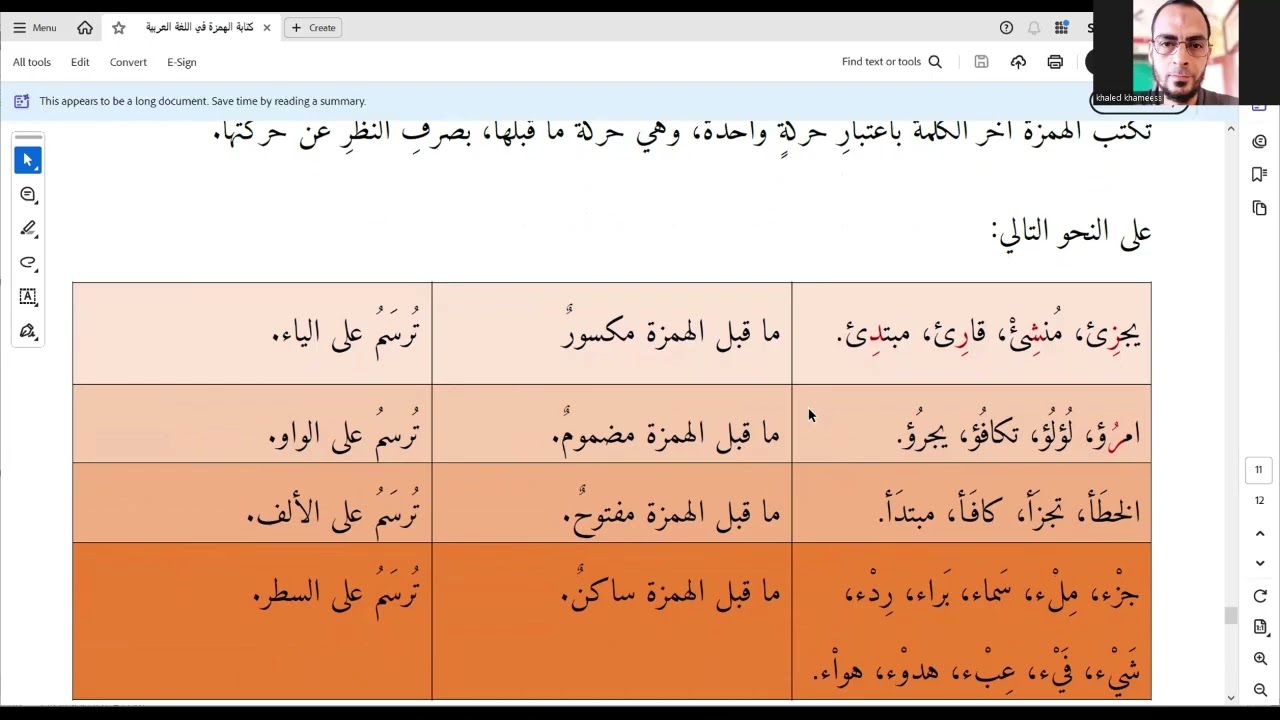The height and width of the screenshot is (720, 1280).
Task: Click the cell 'تُرسَم على السطر'
Action: tap(252, 621)
